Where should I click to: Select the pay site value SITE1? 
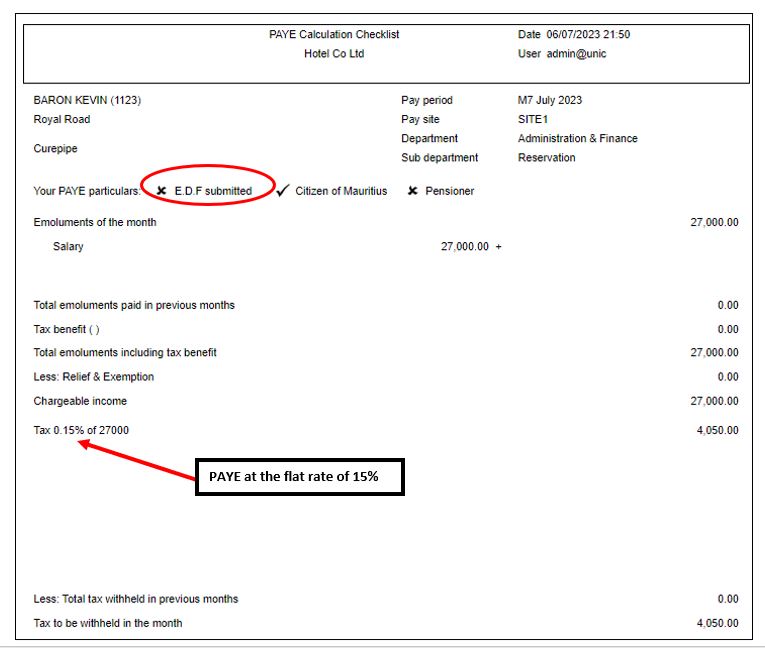(x=535, y=120)
